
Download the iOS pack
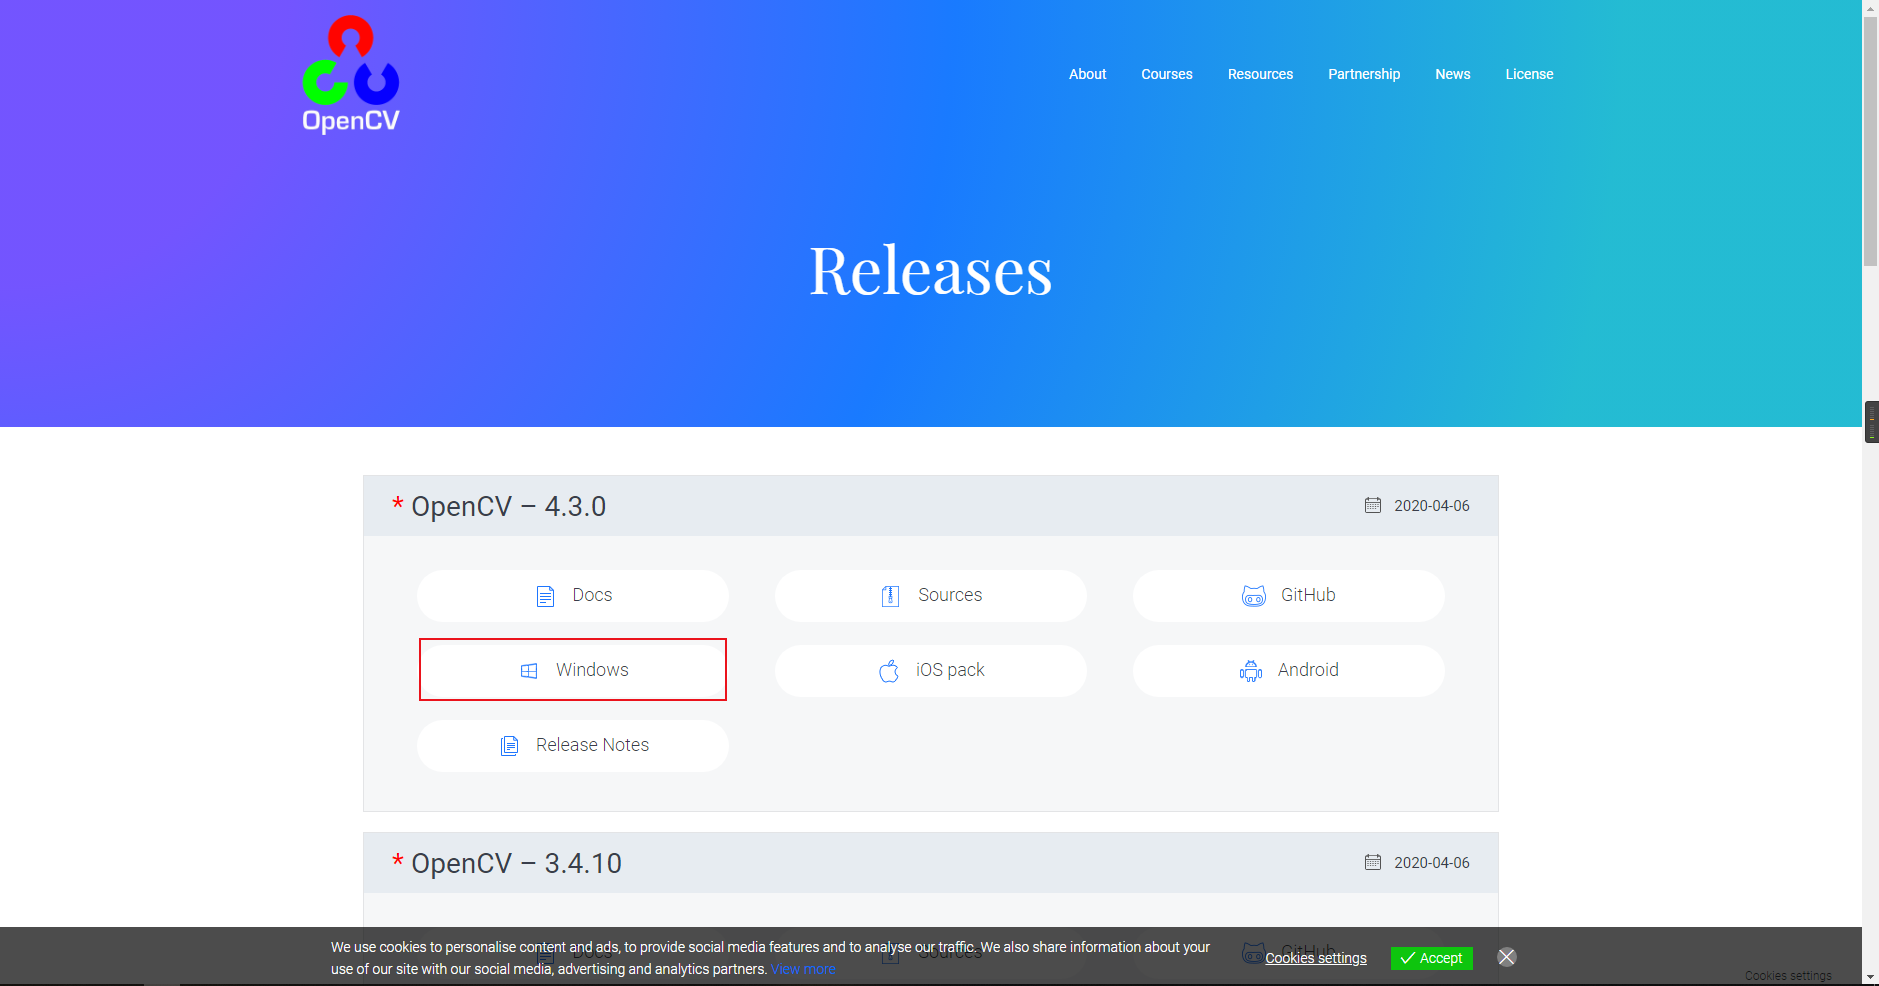tap(931, 671)
